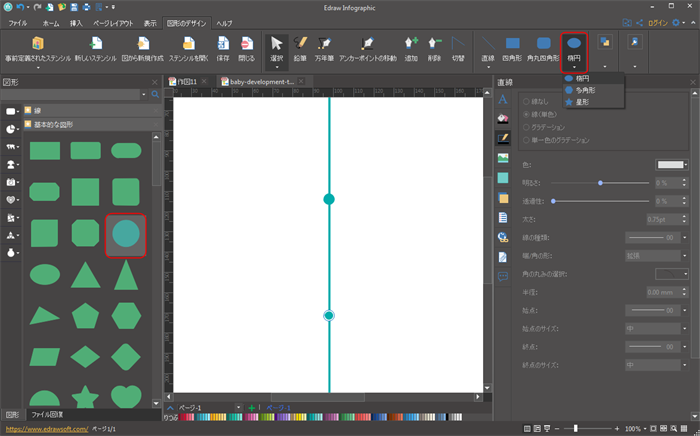700x436 pixels.
Task: Expand the 始点のサイズ dropdown
Action: 655,326
